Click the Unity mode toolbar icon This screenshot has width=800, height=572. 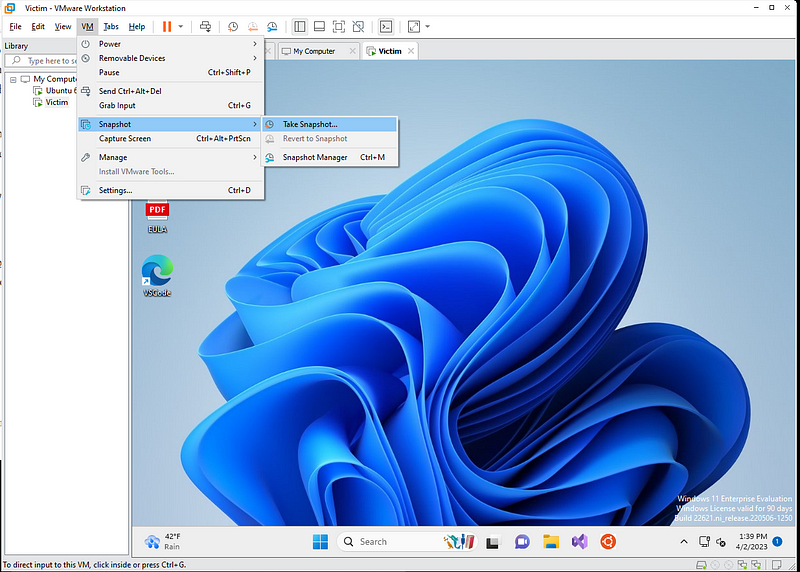coord(359,27)
